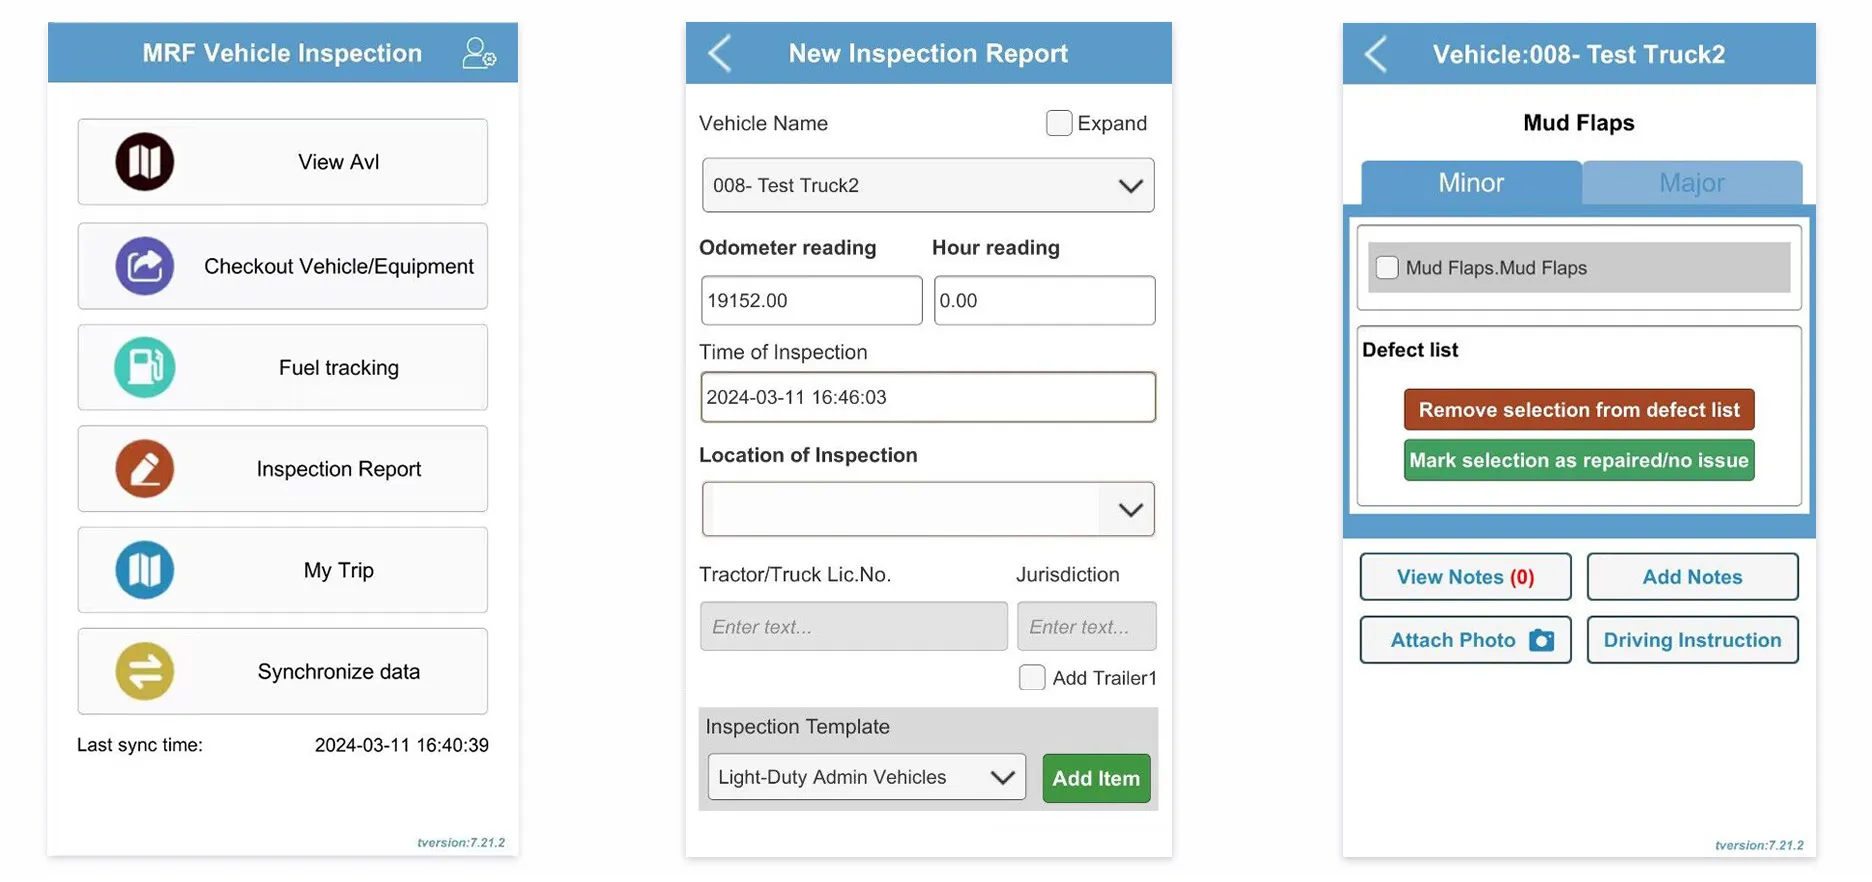Open the Location of Inspection dropdown
The height and width of the screenshot is (882, 1872).
[x=928, y=509]
